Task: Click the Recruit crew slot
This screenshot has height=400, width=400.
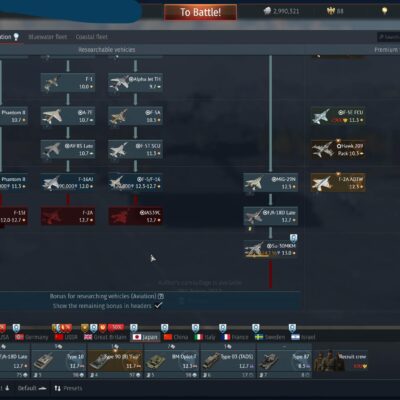Action: point(341,361)
